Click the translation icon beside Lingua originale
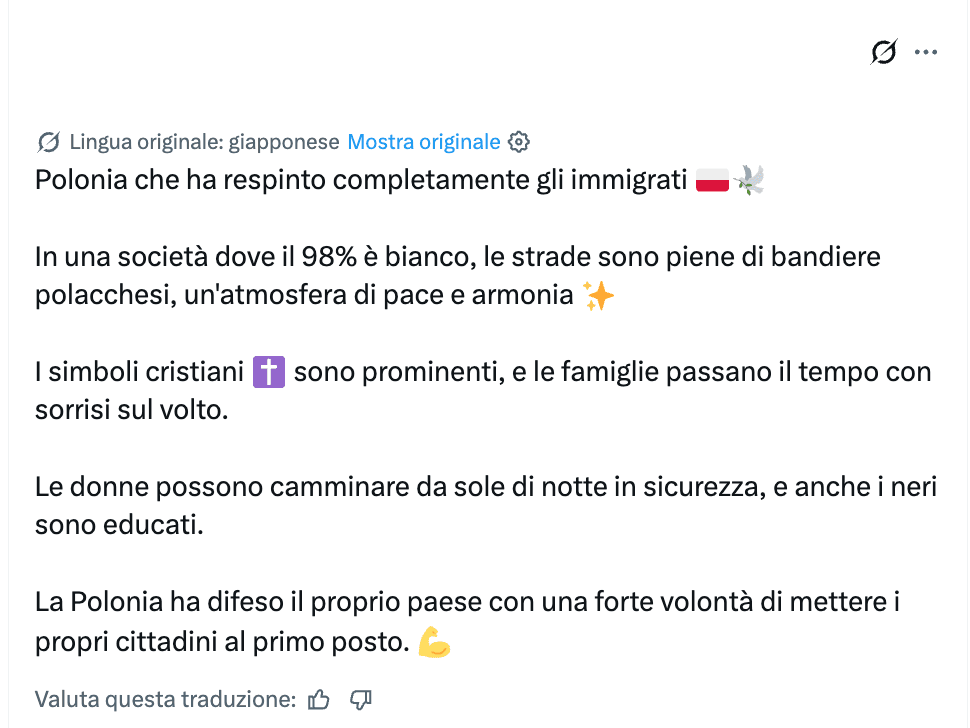Viewport: 970px width, 728px height. coord(48,142)
